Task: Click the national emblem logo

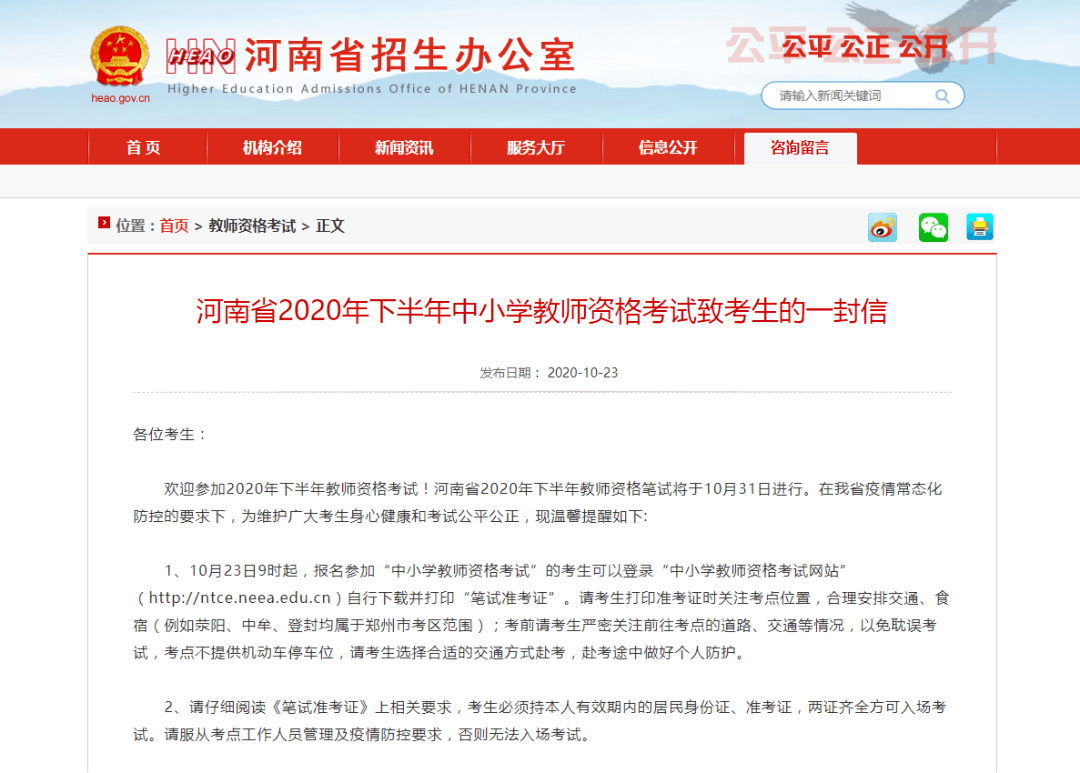Action: [120, 56]
